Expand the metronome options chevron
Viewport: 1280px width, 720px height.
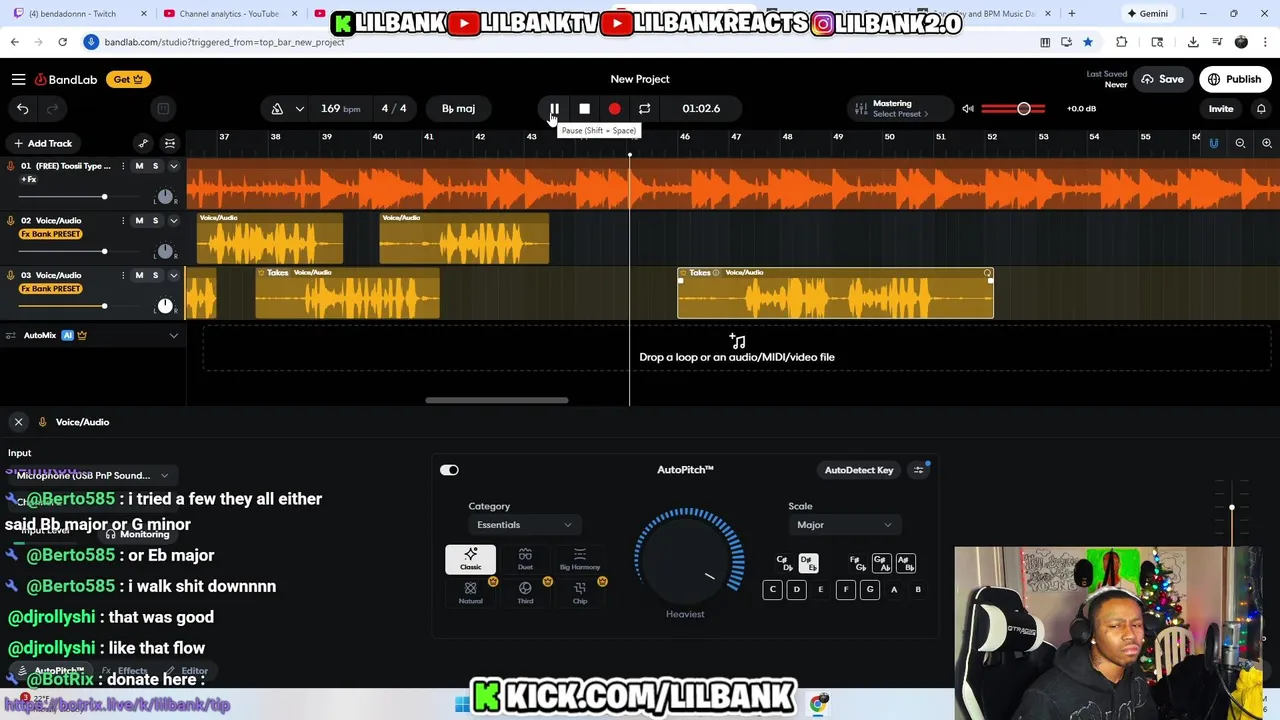tap(299, 108)
